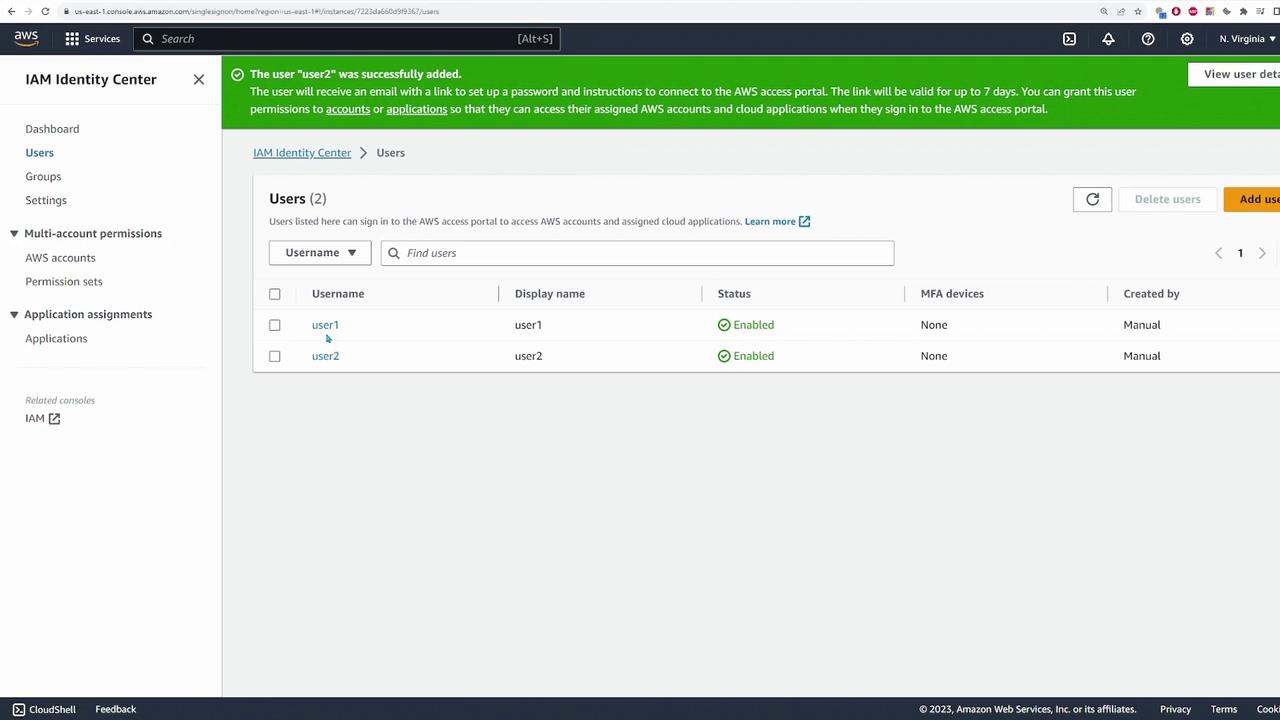Toggle the select-all users checkbox

[x=275, y=294]
